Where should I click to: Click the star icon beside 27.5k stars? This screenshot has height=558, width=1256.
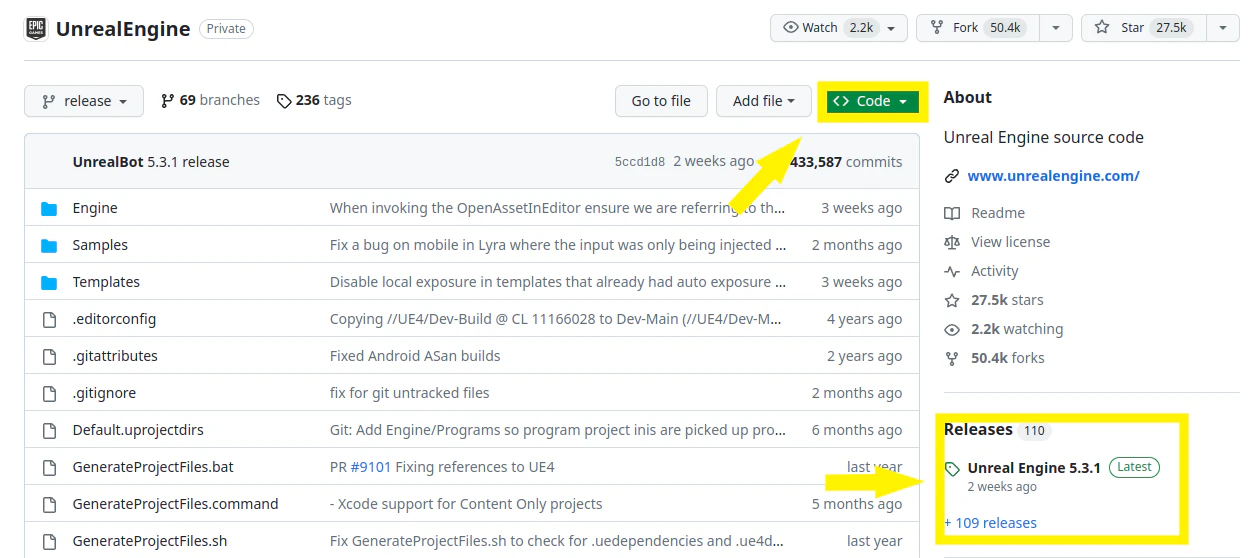coord(952,300)
